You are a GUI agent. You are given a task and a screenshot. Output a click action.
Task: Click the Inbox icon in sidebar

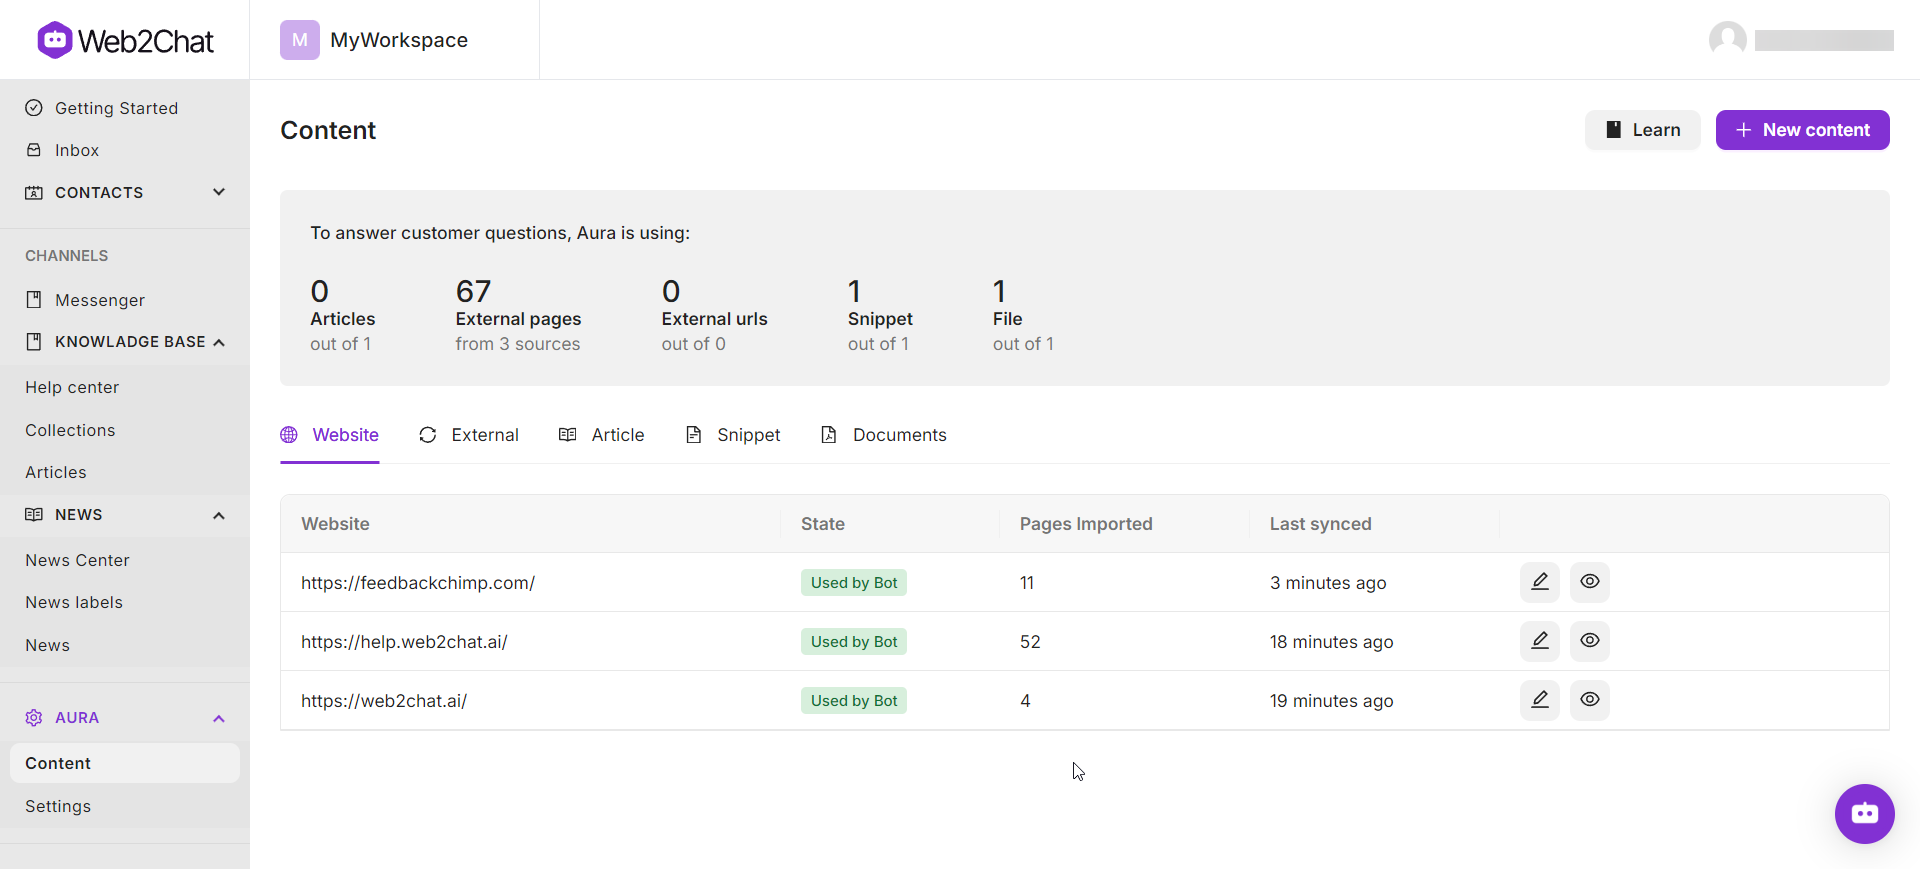point(34,150)
